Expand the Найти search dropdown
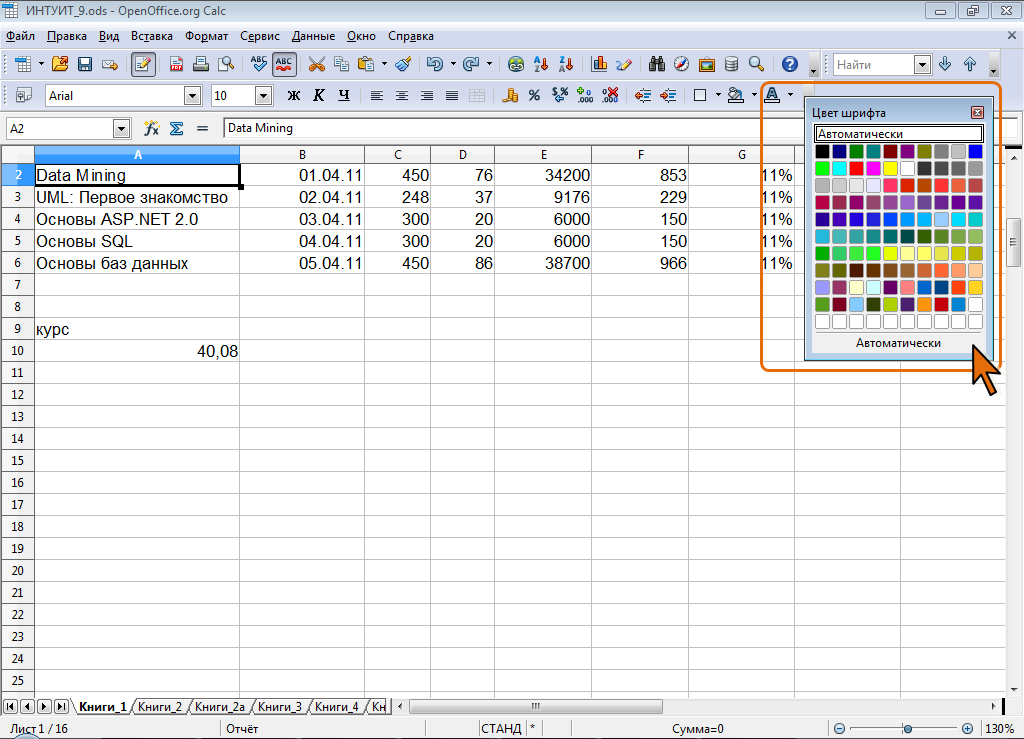Viewport: 1024px width, 739px height. click(x=922, y=65)
